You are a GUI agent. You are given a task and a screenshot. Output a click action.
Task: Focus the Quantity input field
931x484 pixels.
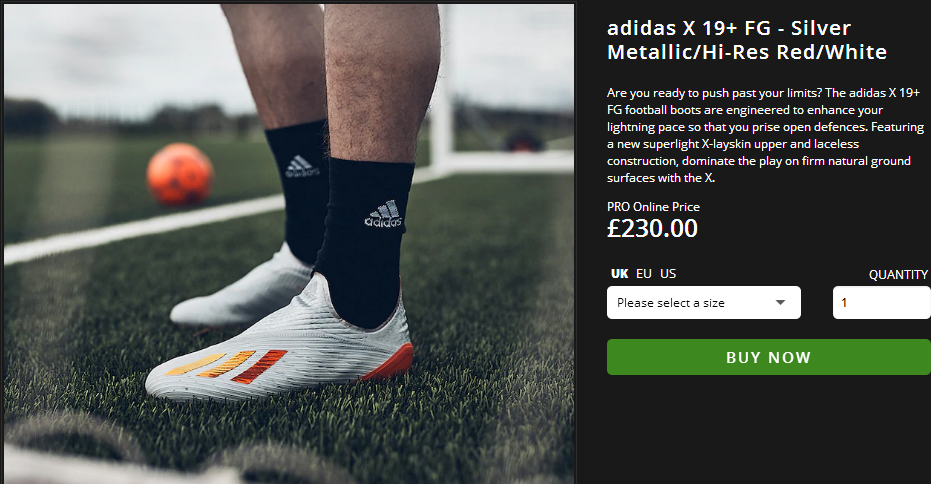click(881, 303)
